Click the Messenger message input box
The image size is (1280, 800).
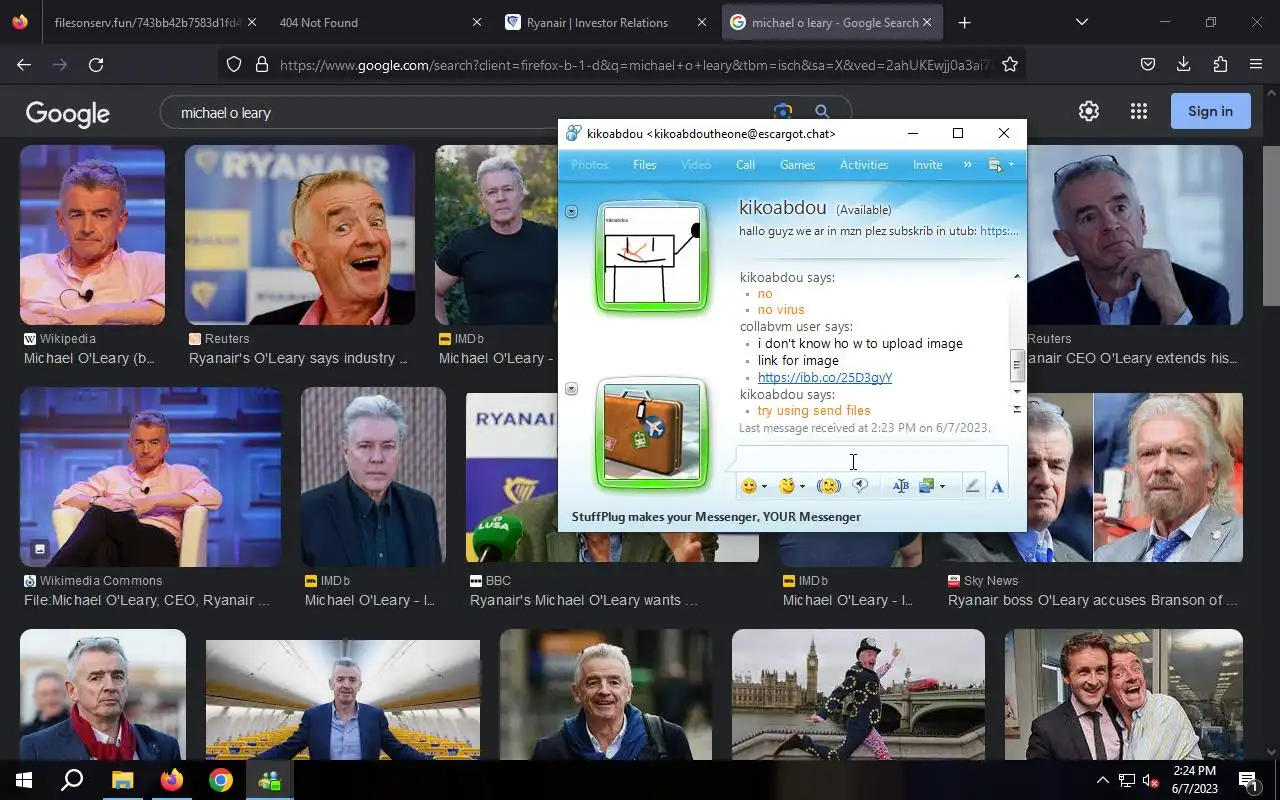coord(871,460)
